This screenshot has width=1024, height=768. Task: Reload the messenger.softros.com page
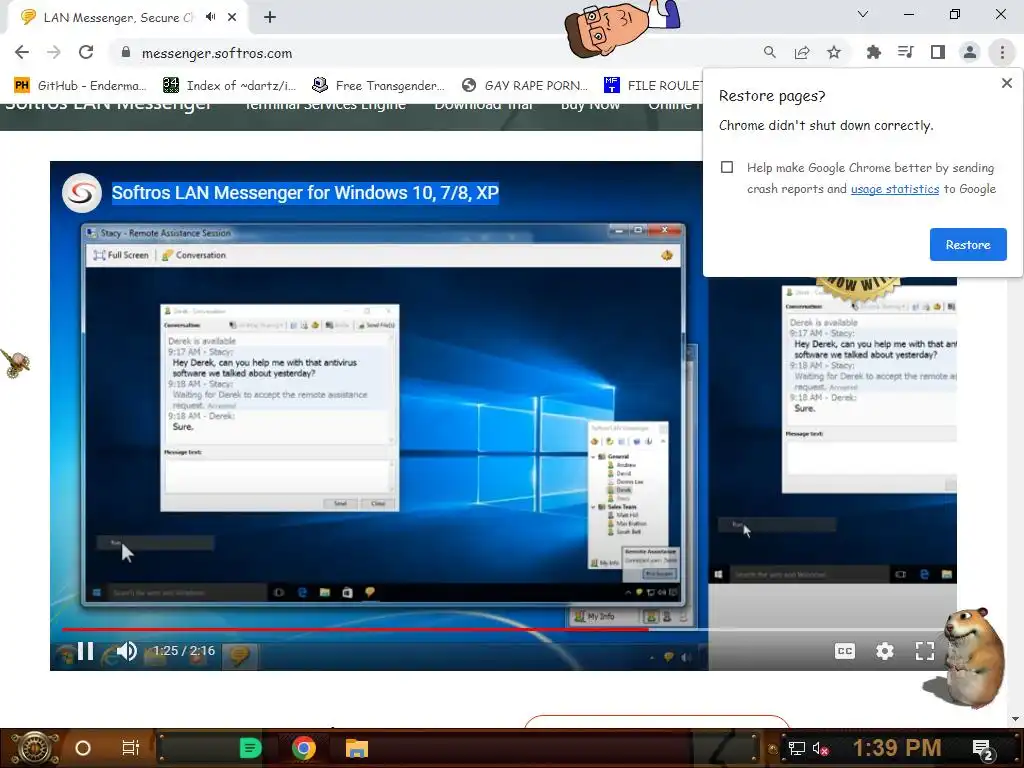86,52
